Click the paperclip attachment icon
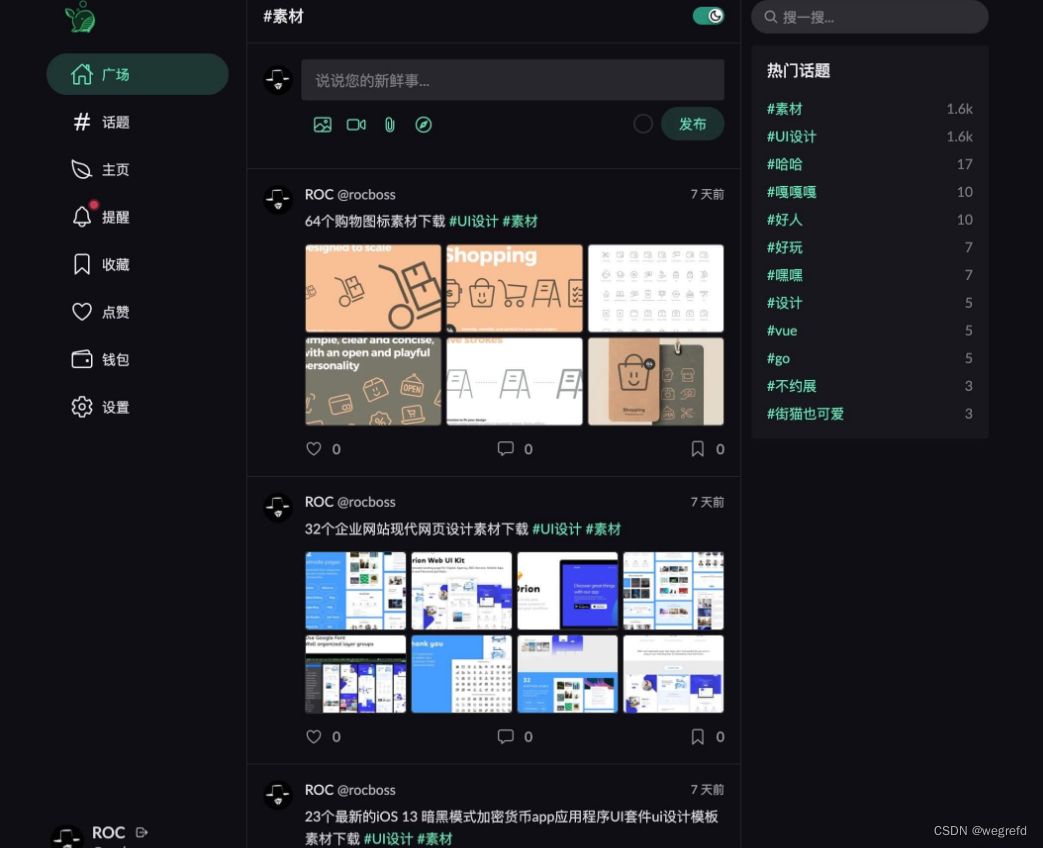Image resolution: width=1043 pixels, height=848 pixels. [x=389, y=124]
